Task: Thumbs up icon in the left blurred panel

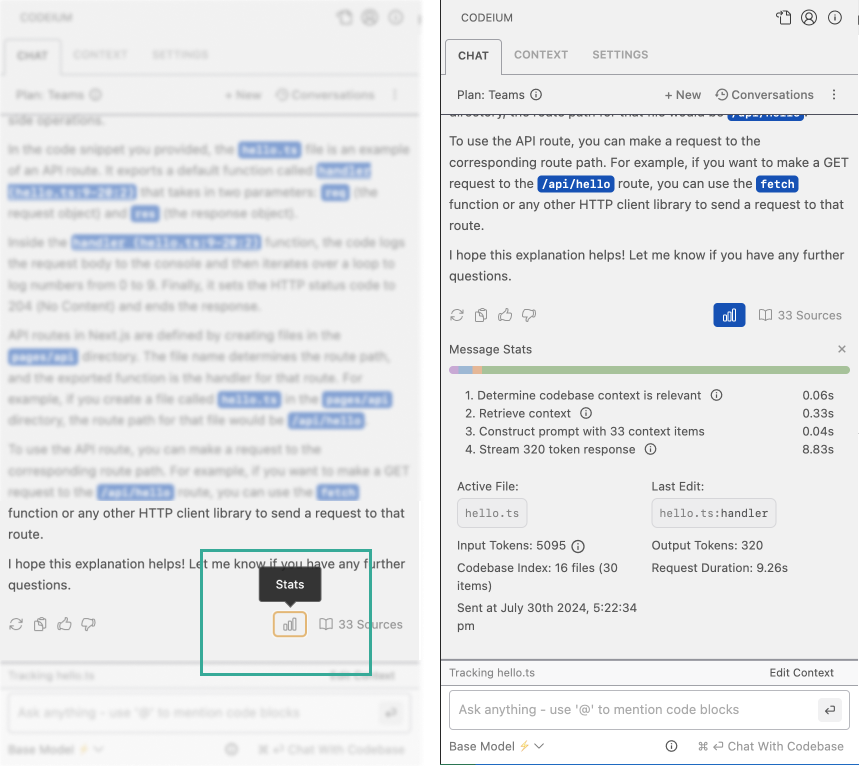Action: (64, 624)
